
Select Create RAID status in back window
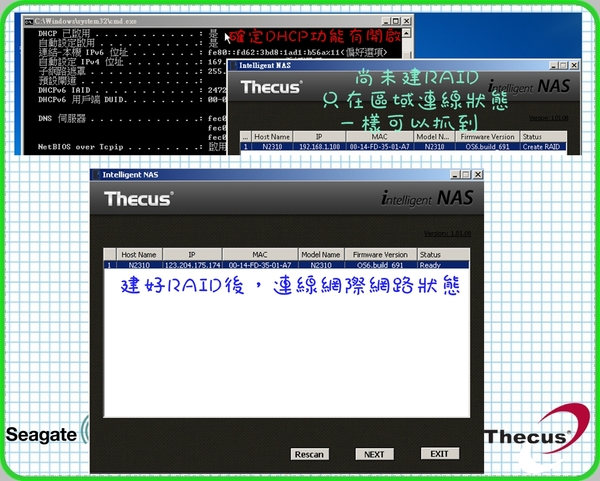click(543, 147)
